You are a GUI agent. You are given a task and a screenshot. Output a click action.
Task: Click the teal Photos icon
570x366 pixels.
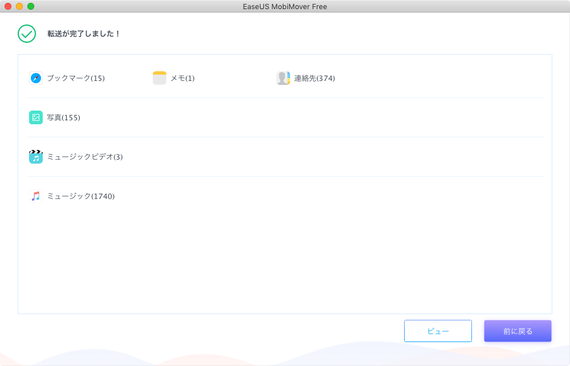pyautogui.click(x=36, y=117)
